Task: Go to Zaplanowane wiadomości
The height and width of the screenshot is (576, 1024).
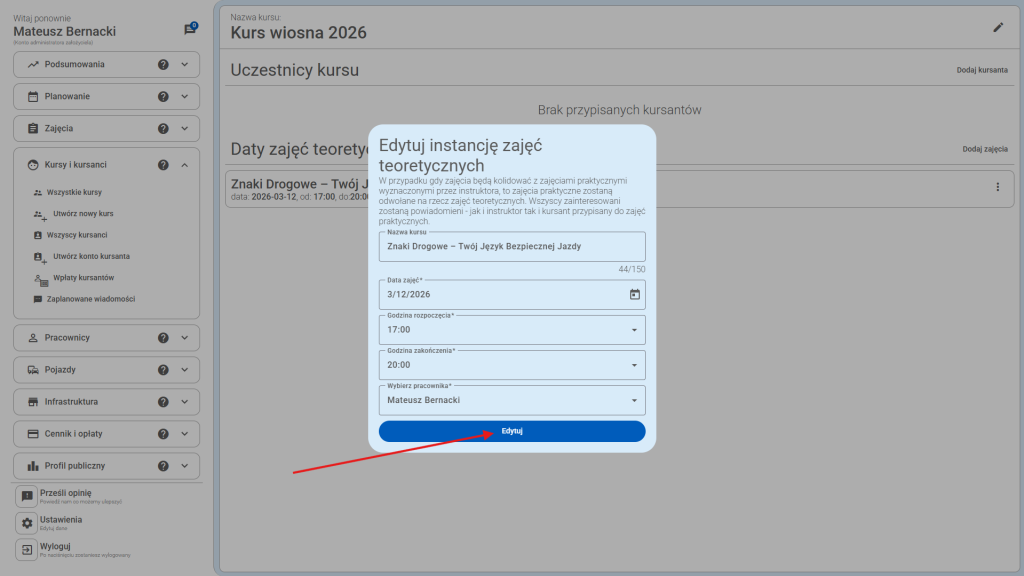Action: pyautogui.click(x=90, y=299)
